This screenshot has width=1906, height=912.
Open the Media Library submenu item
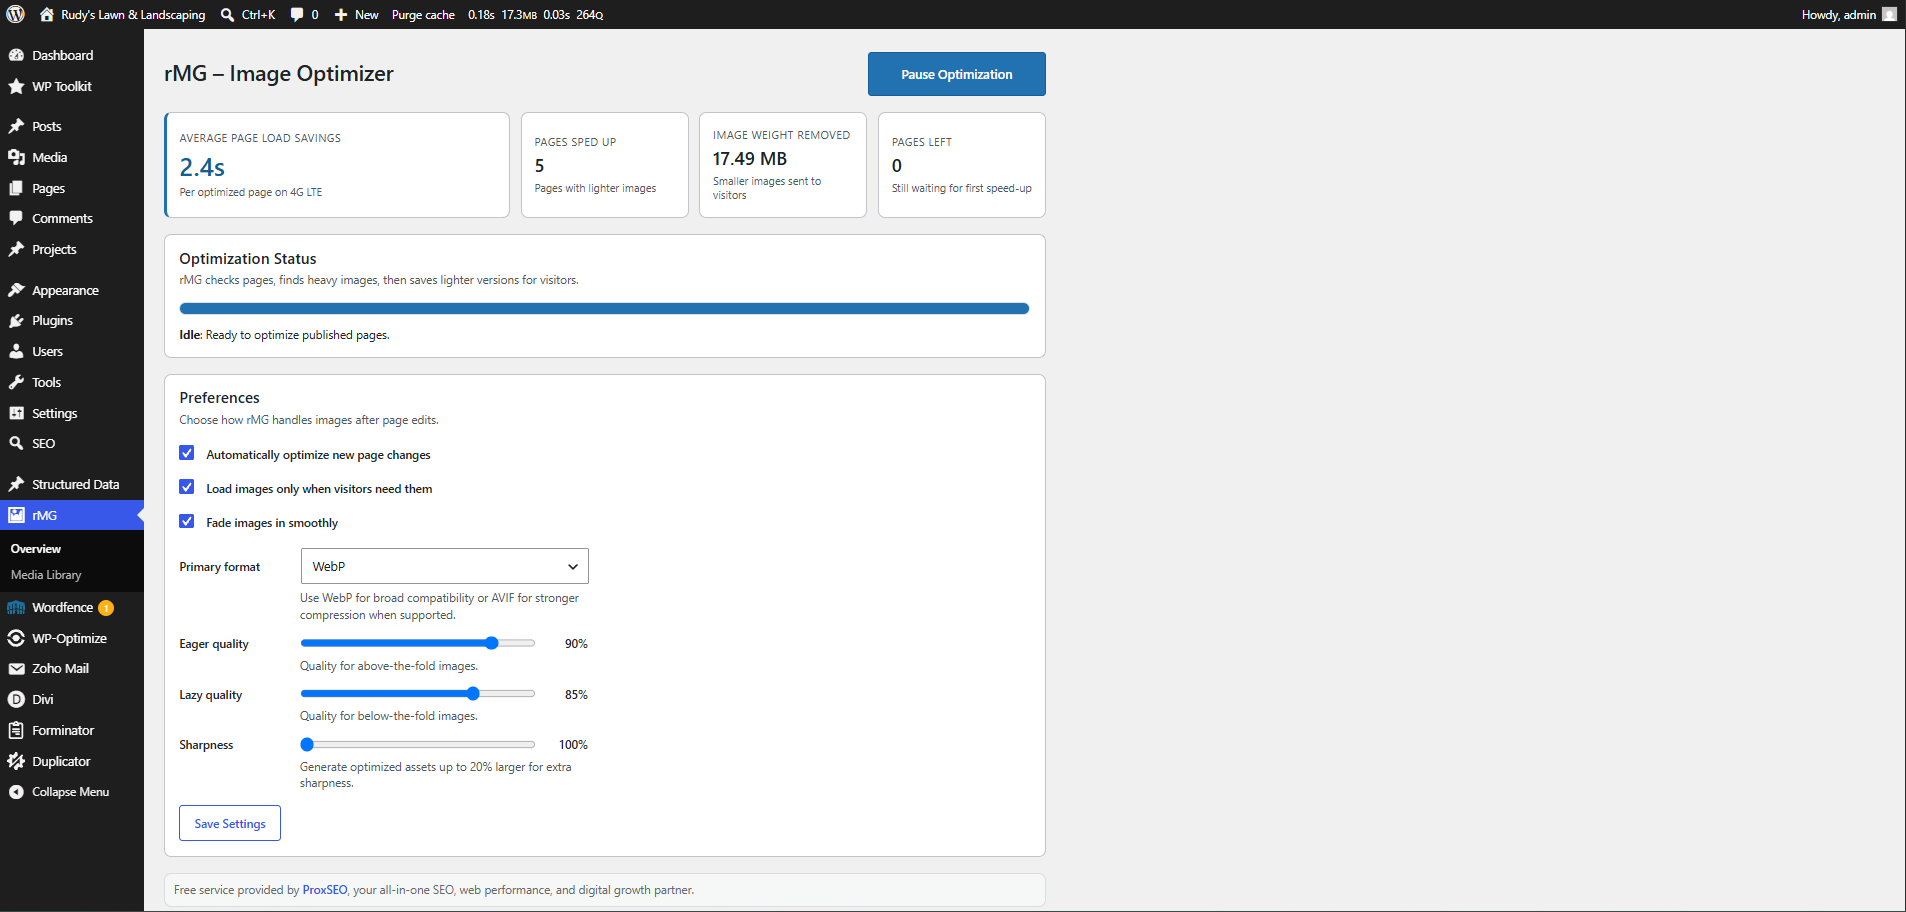point(46,575)
